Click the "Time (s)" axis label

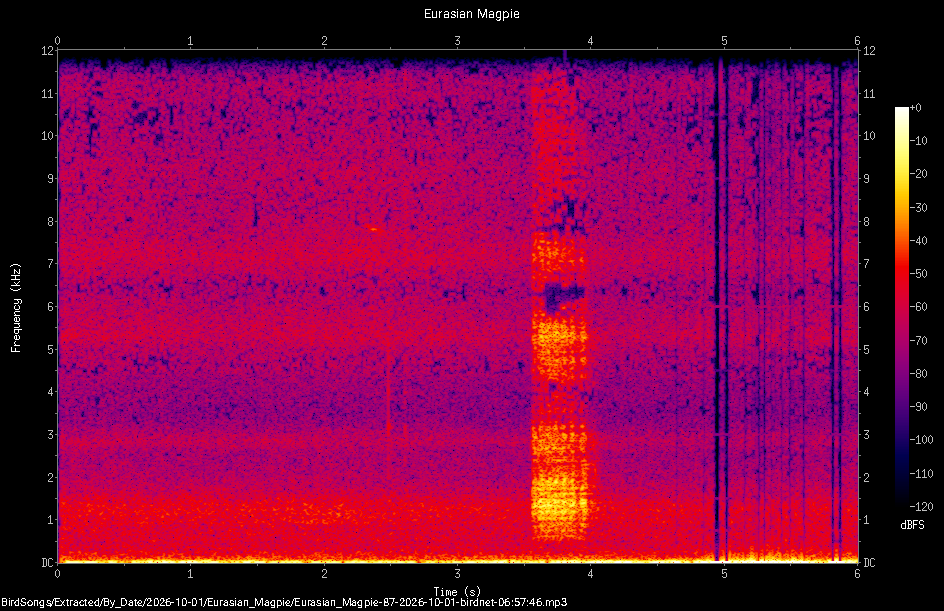coord(457,592)
